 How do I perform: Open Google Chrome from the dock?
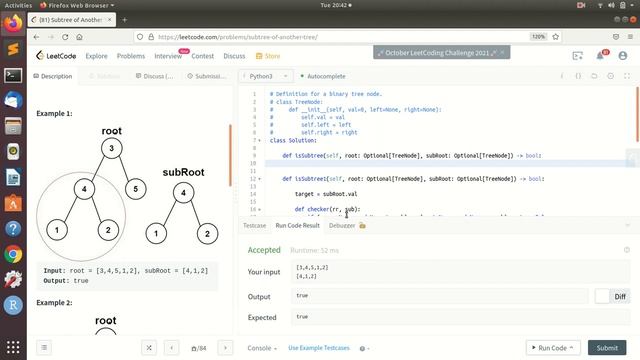[13, 254]
